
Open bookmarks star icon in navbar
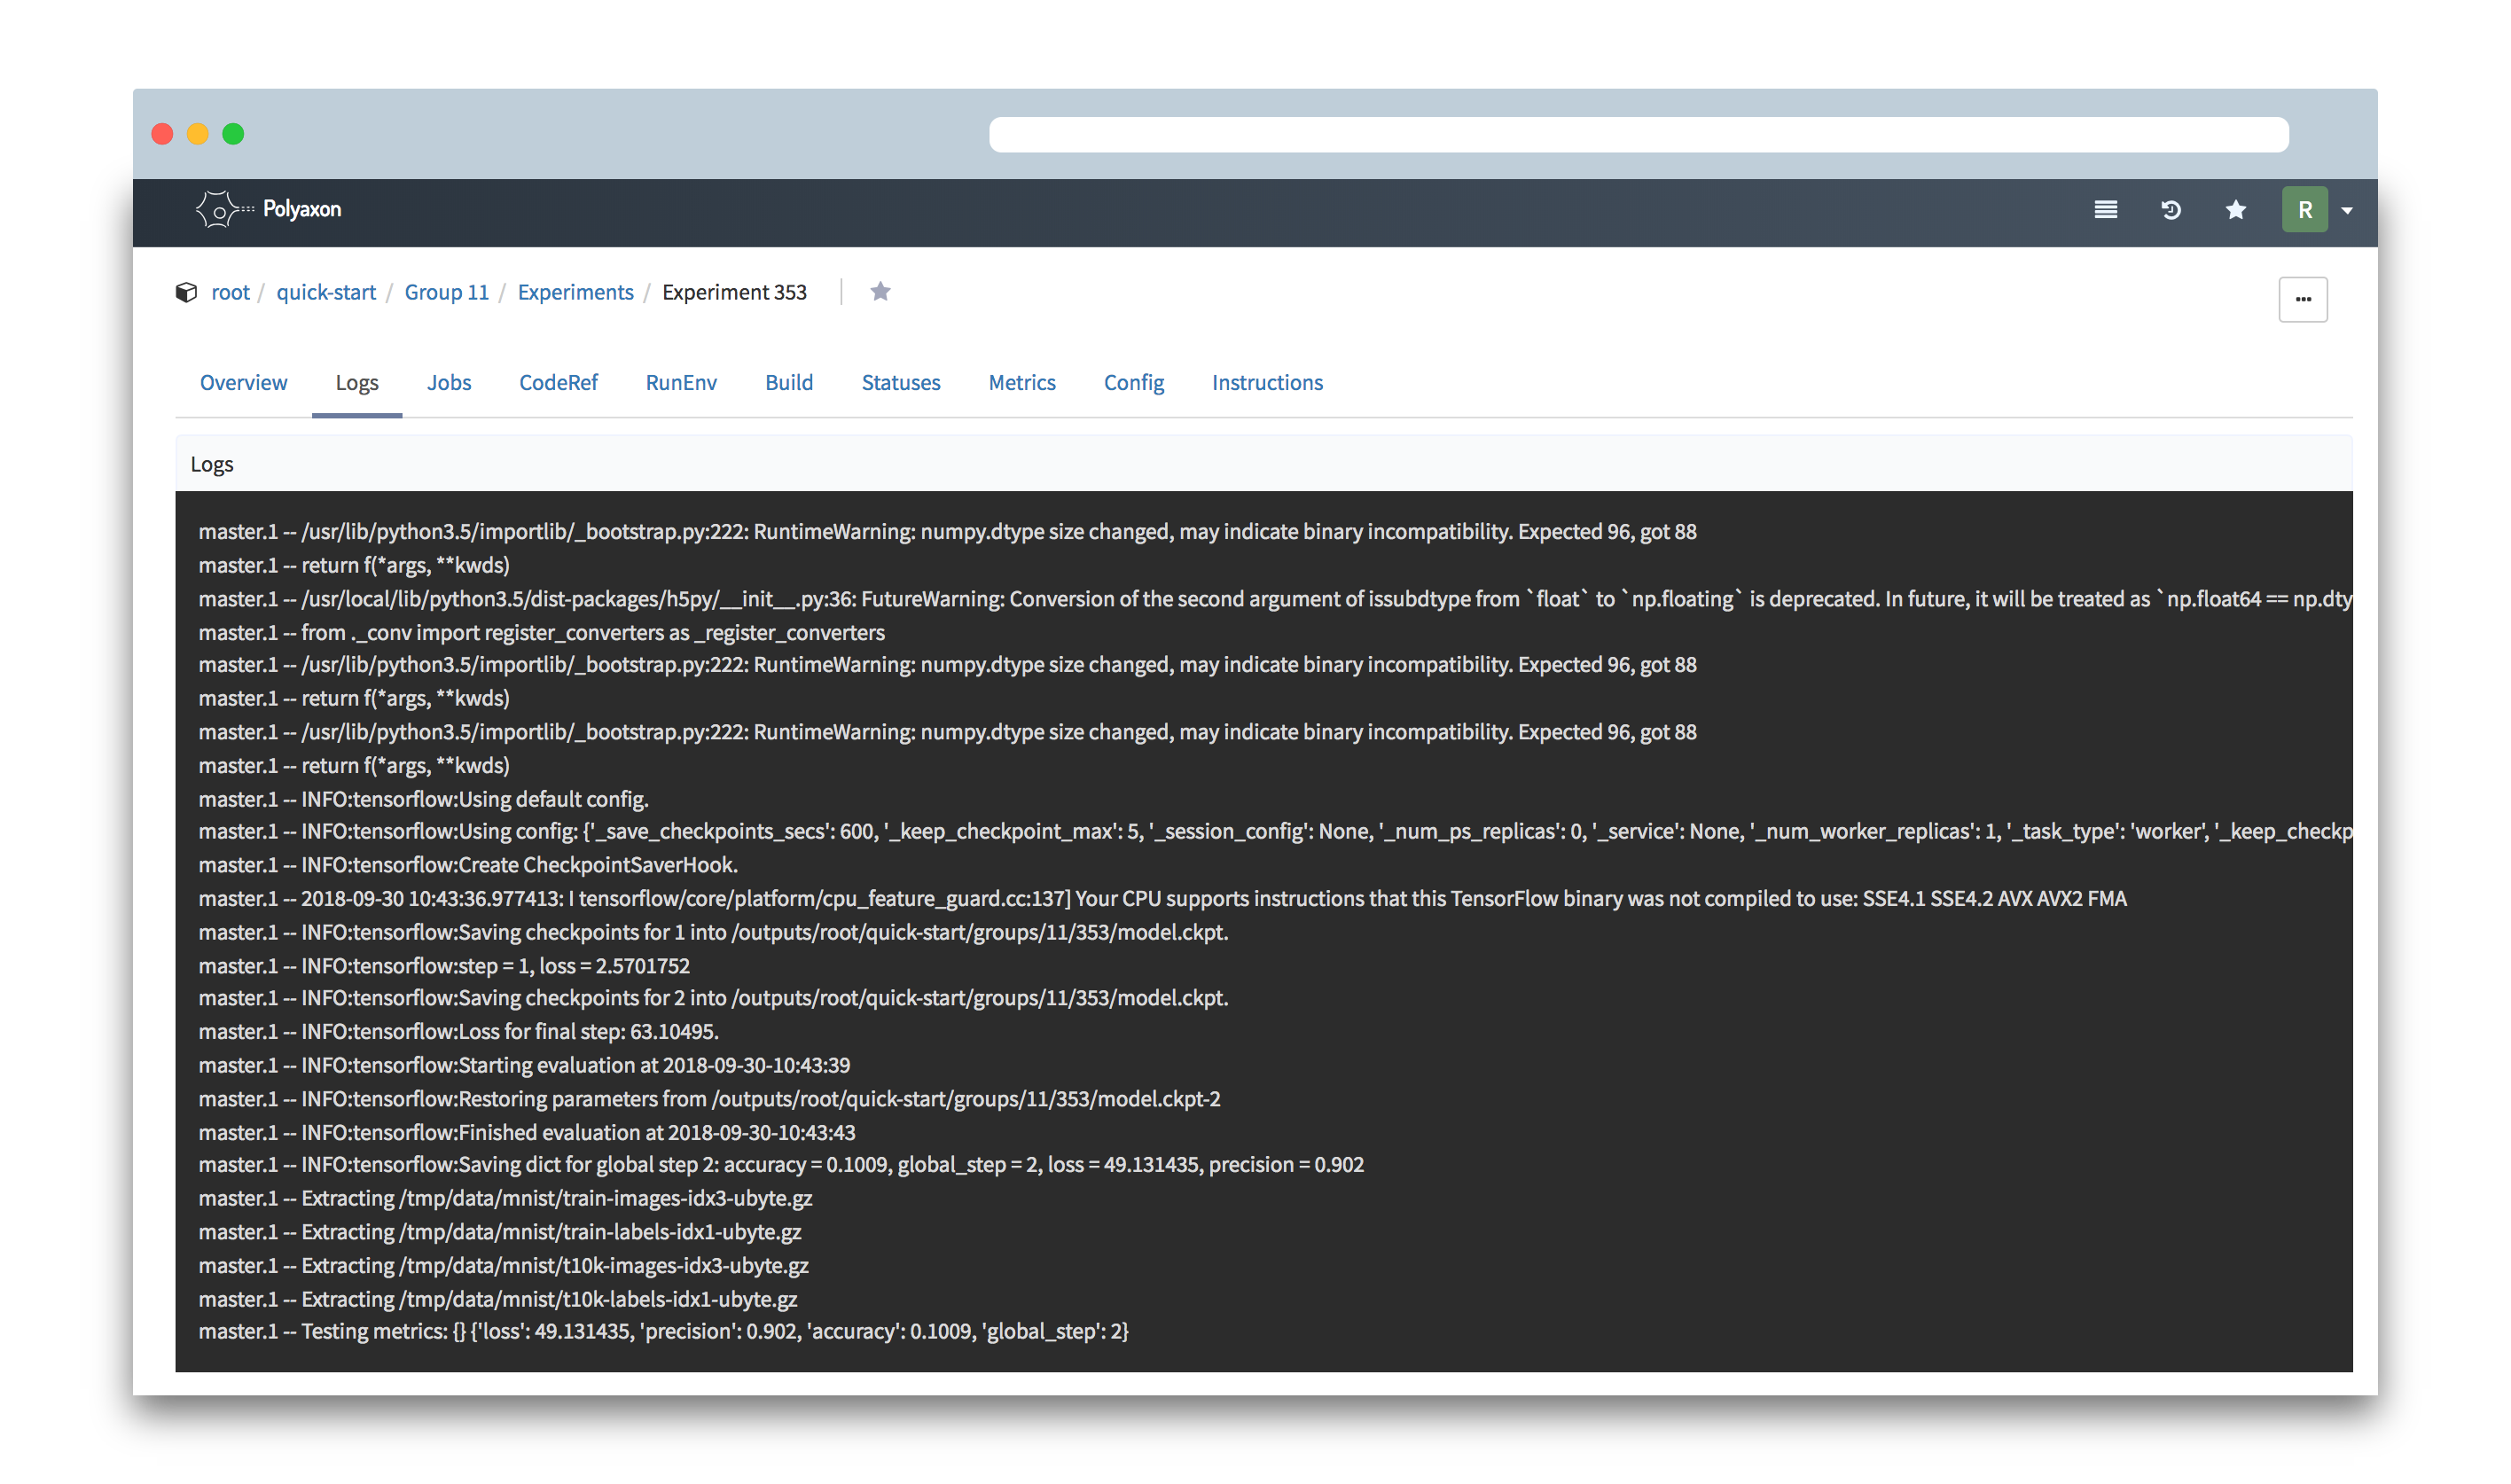coord(2236,210)
